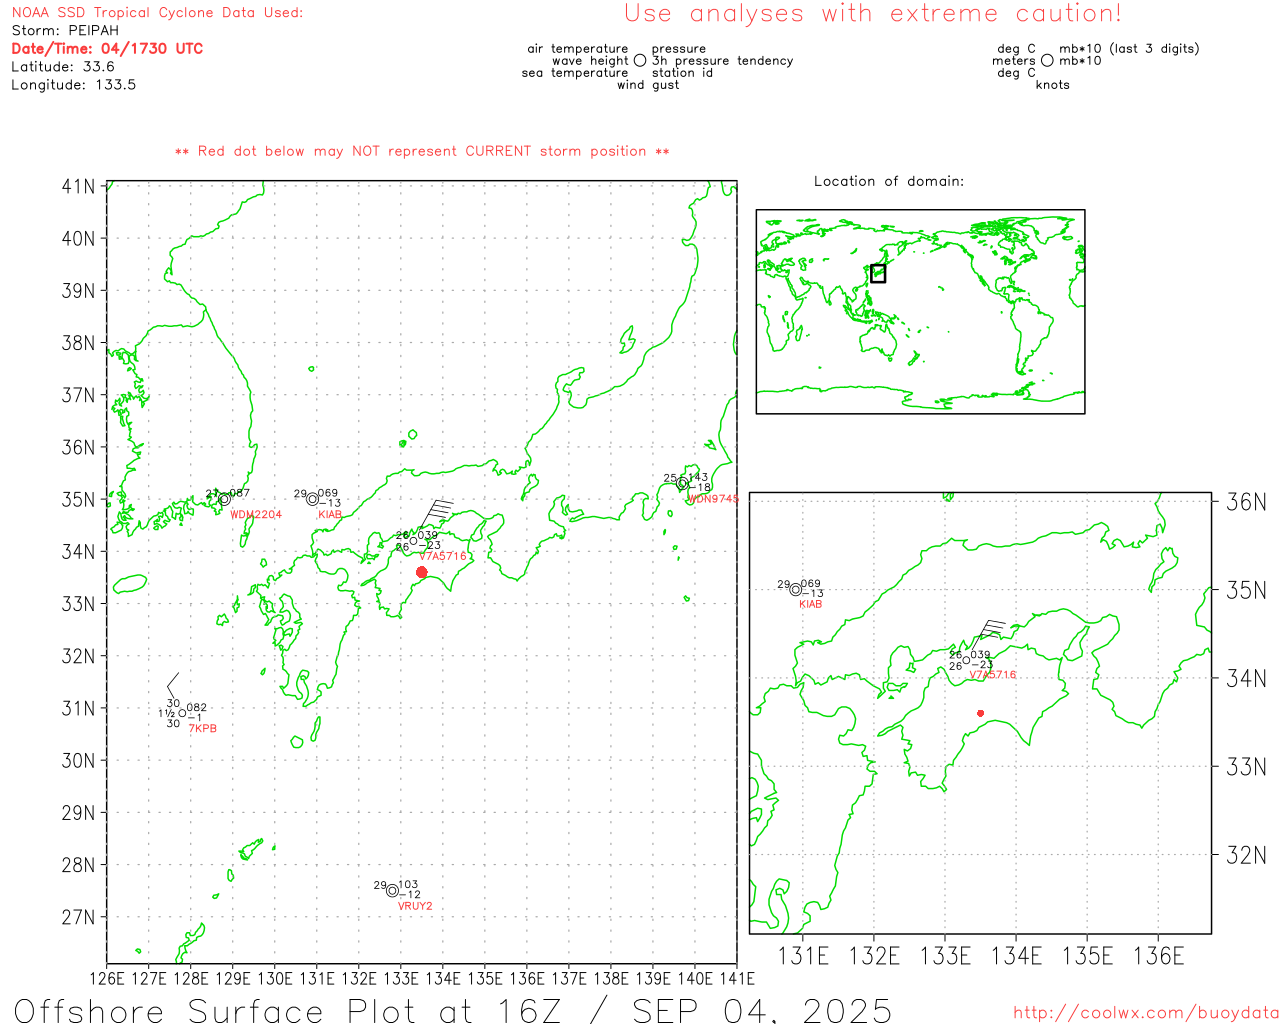Click the KIAB station circle on inset map
Viewport: 1280px width, 1024px height.
pyautogui.click(x=796, y=589)
